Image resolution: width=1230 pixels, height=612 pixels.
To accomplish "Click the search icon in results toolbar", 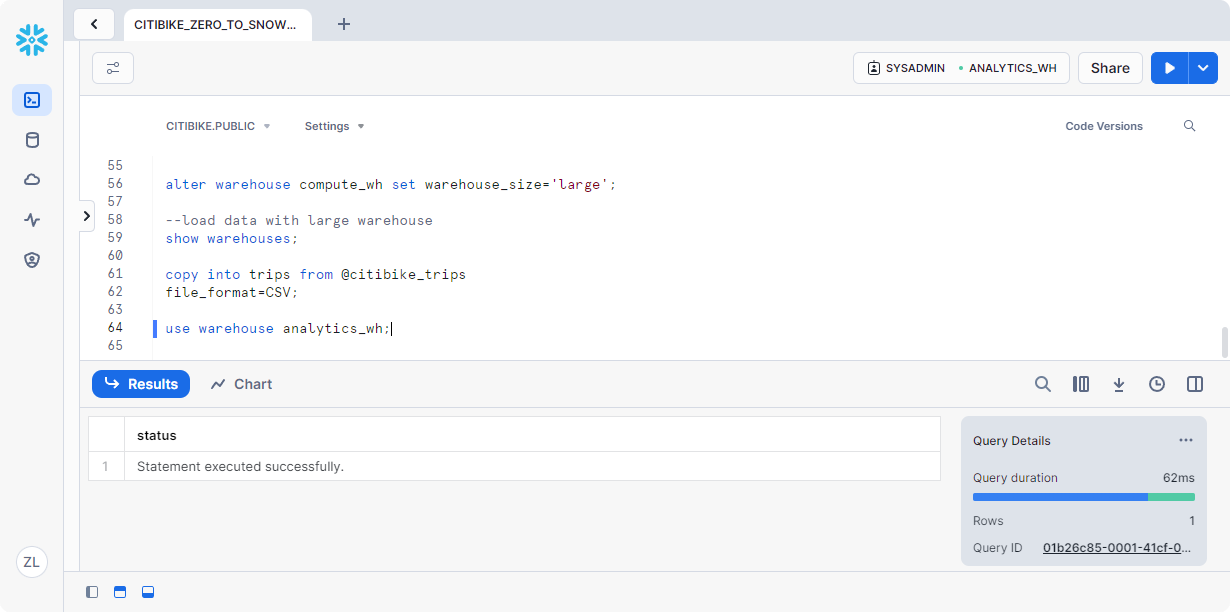I will click(x=1043, y=384).
